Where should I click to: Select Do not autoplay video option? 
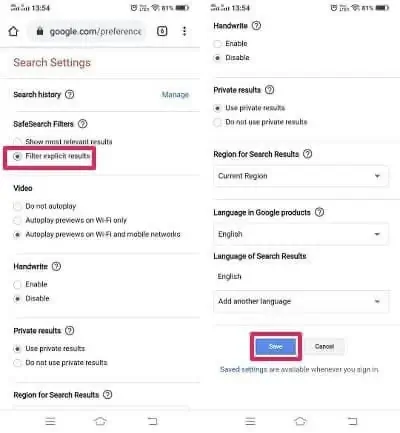[x=45, y=206]
